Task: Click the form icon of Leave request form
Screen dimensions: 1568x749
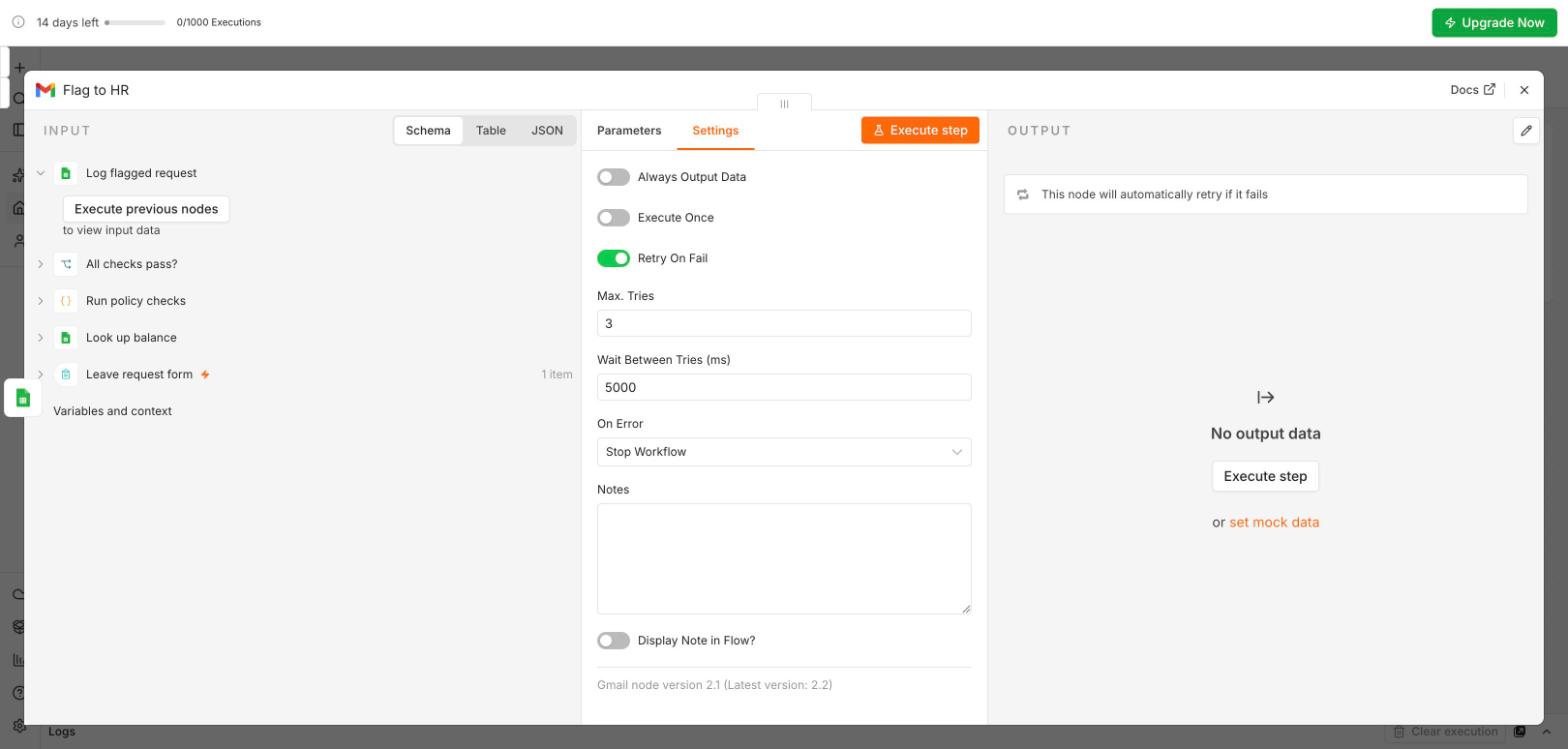Action: (x=66, y=375)
